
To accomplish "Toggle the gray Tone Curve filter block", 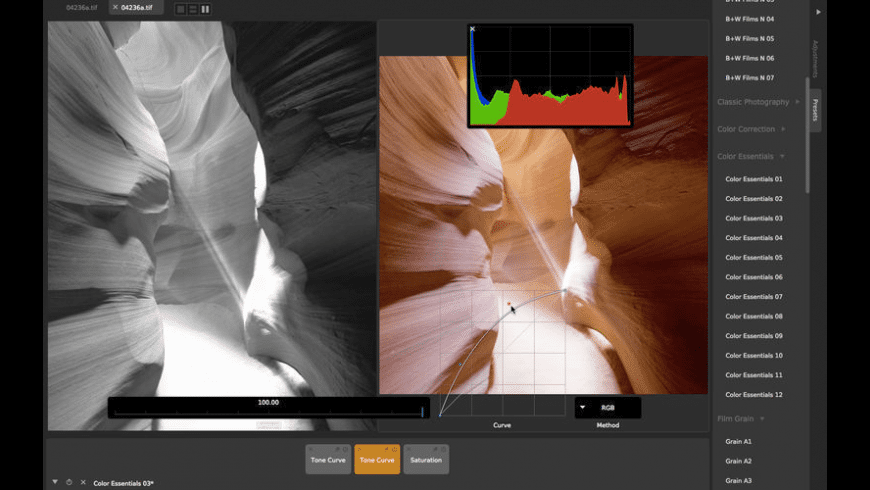I will tap(328, 459).
